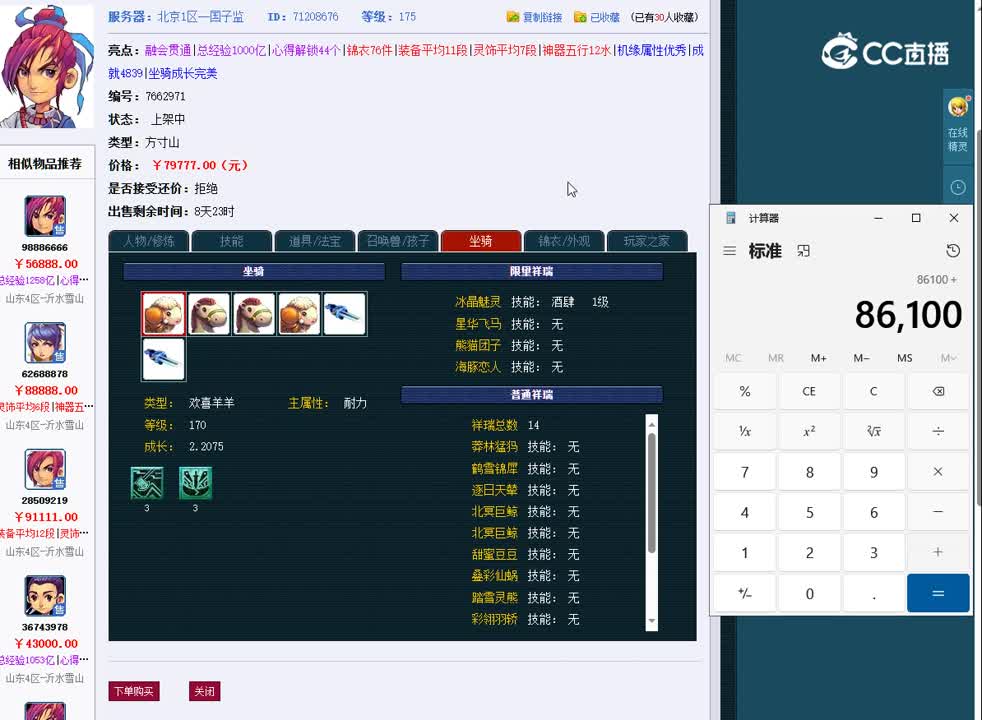Click the ￥56888.00 similar item thumbnail

45,216
